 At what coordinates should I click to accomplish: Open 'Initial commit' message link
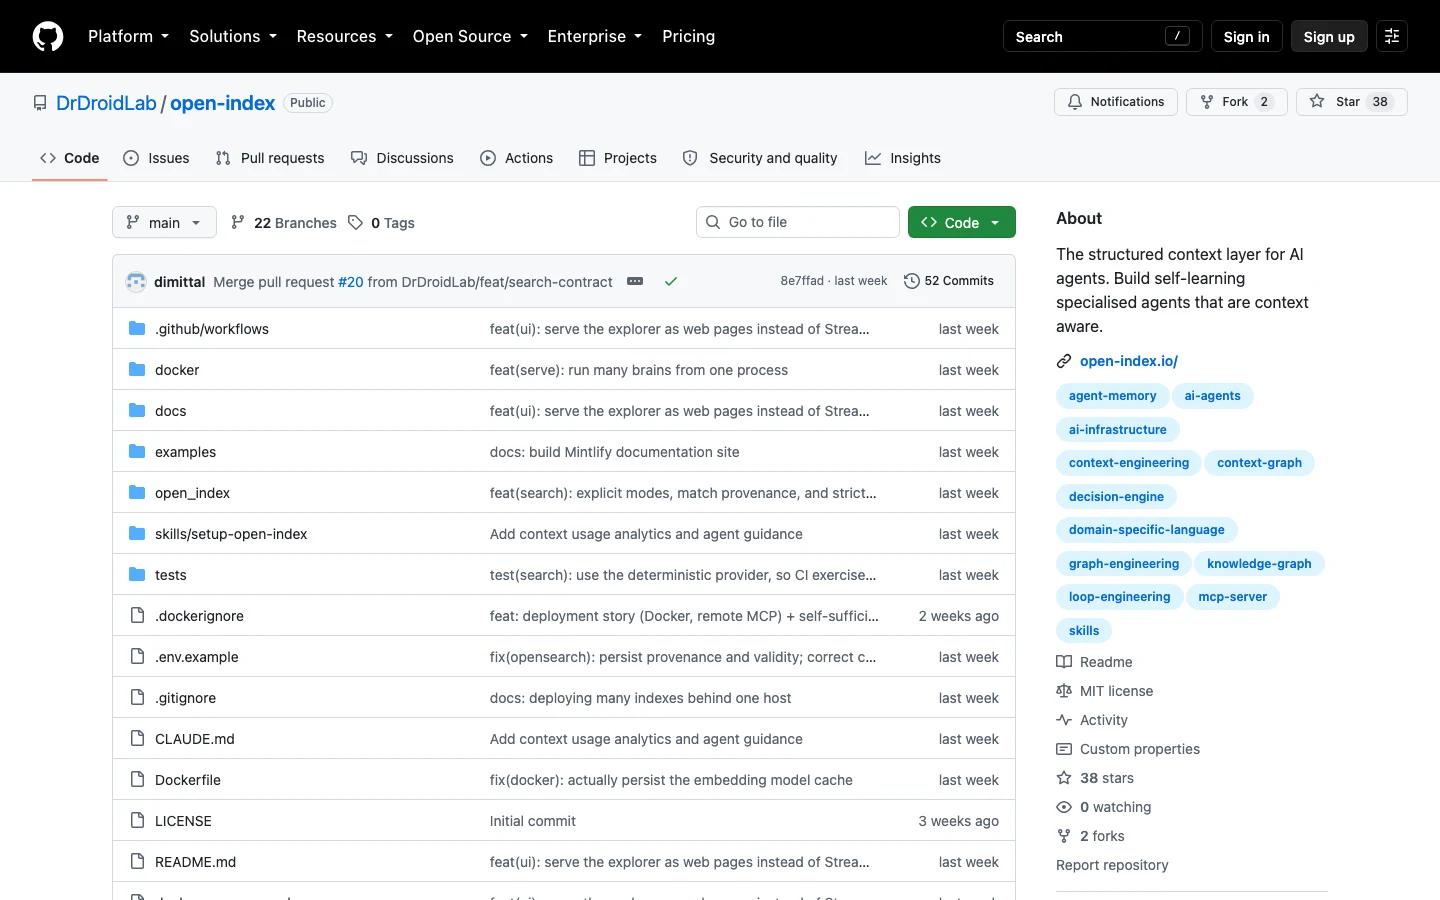click(533, 821)
